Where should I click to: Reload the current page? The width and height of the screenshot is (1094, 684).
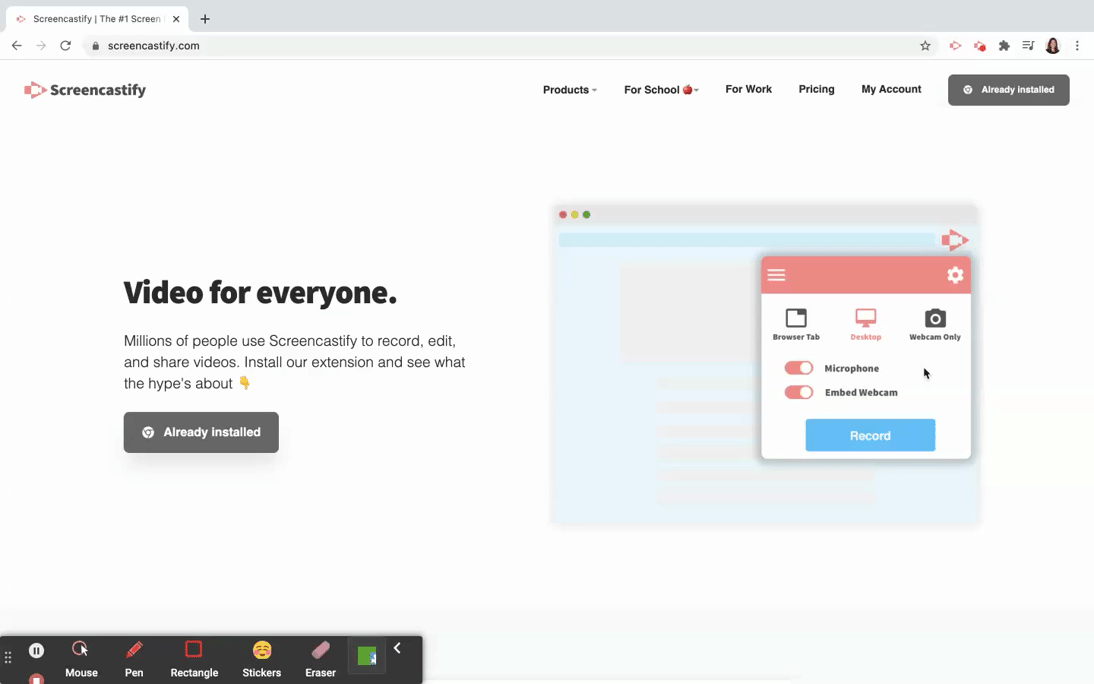coord(66,46)
